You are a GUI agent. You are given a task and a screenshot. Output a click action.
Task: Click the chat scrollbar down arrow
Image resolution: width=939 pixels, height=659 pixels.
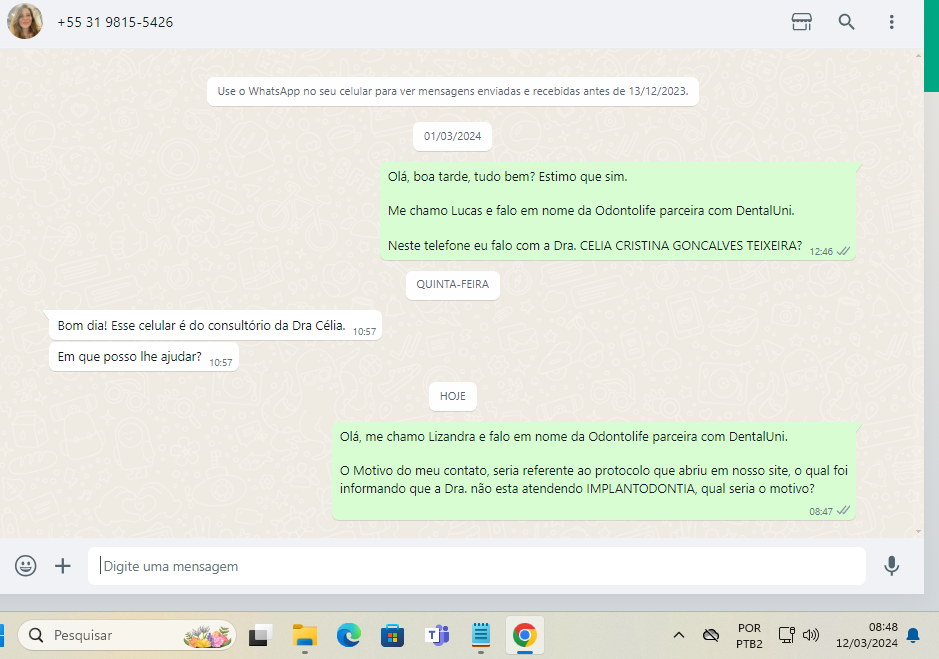pos(919,531)
